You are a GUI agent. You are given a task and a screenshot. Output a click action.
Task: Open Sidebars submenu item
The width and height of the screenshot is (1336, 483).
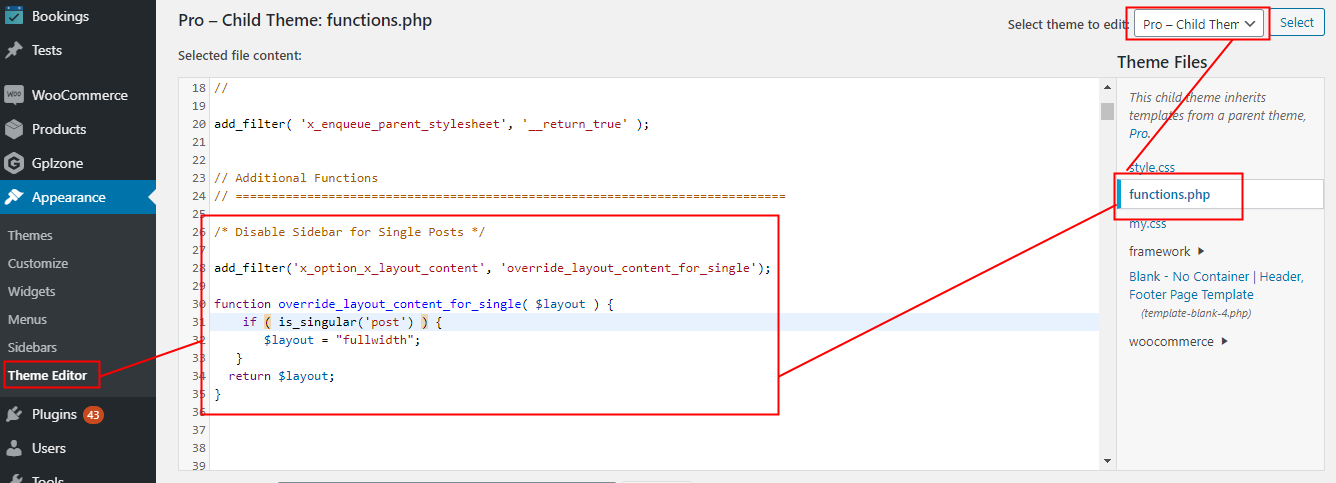coord(32,347)
